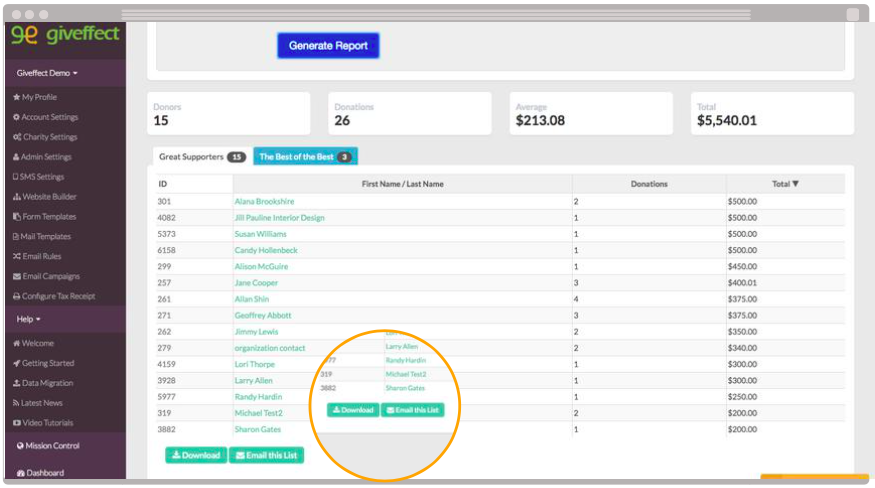This screenshot has width=875, height=488.
Task: Expand the Giveffect Demo dropdown
Action: 47,73
